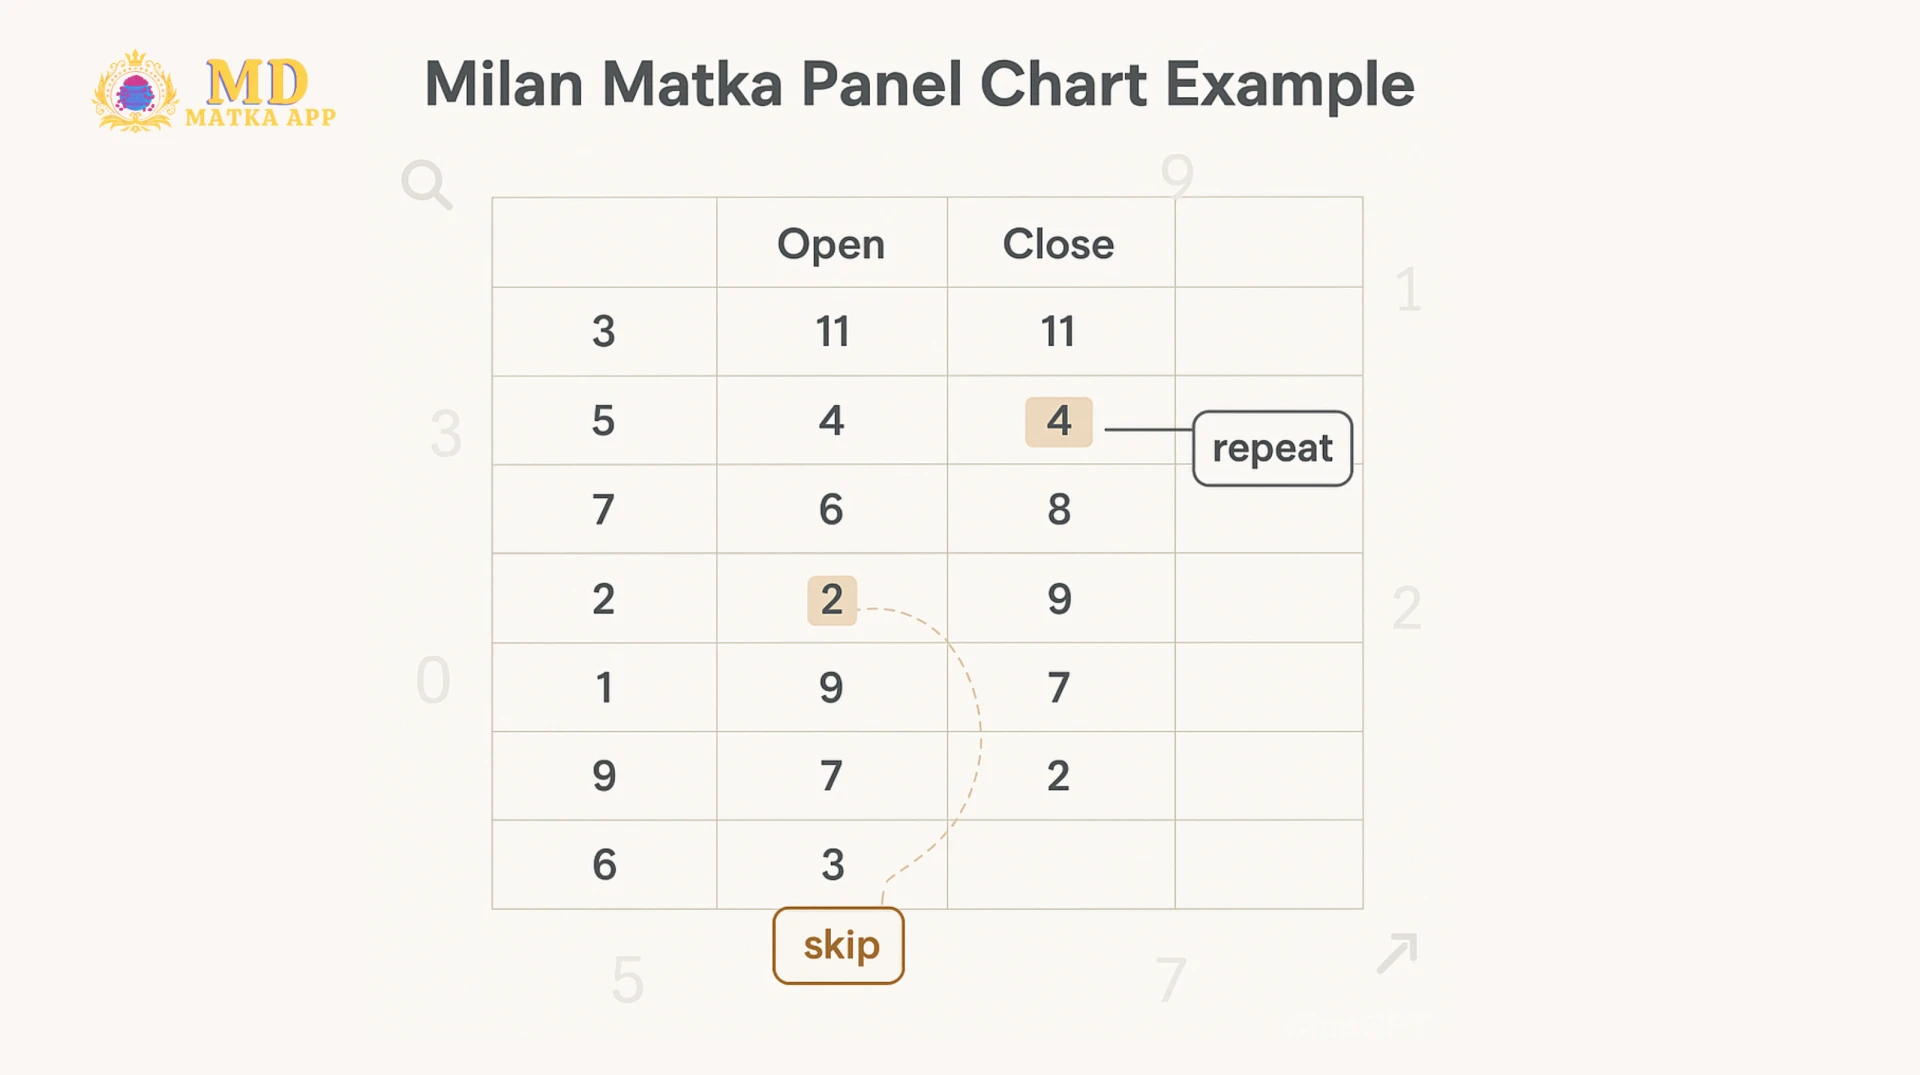Viewport: 1920px width, 1075px height.
Task: Select the "Open" column header
Action: coord(831,244)
